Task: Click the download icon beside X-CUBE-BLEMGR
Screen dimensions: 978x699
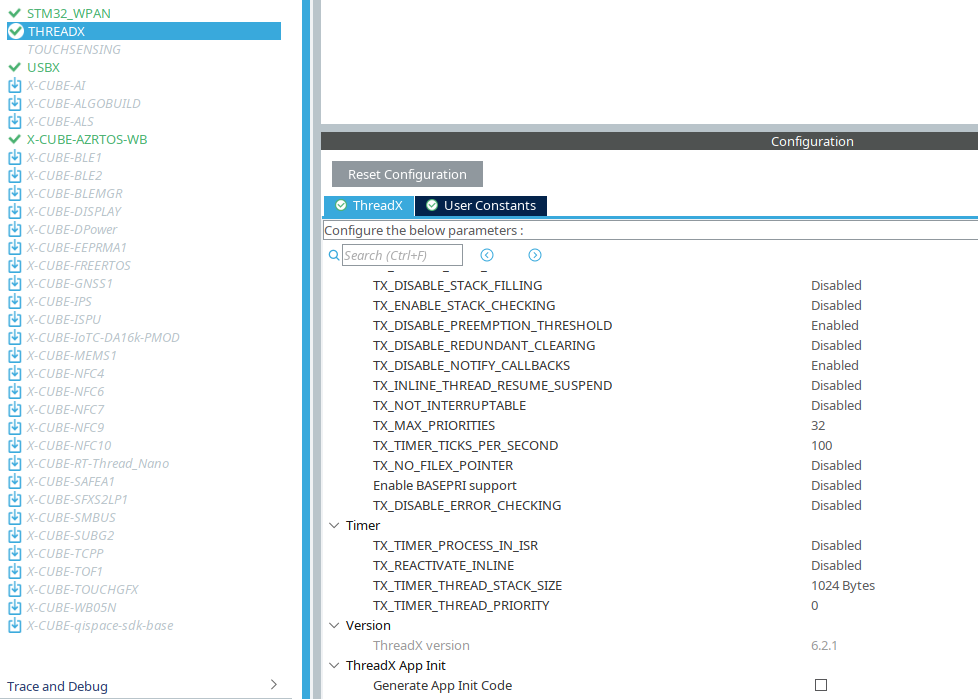Action: pyautogui.click(x=15, y=194)
